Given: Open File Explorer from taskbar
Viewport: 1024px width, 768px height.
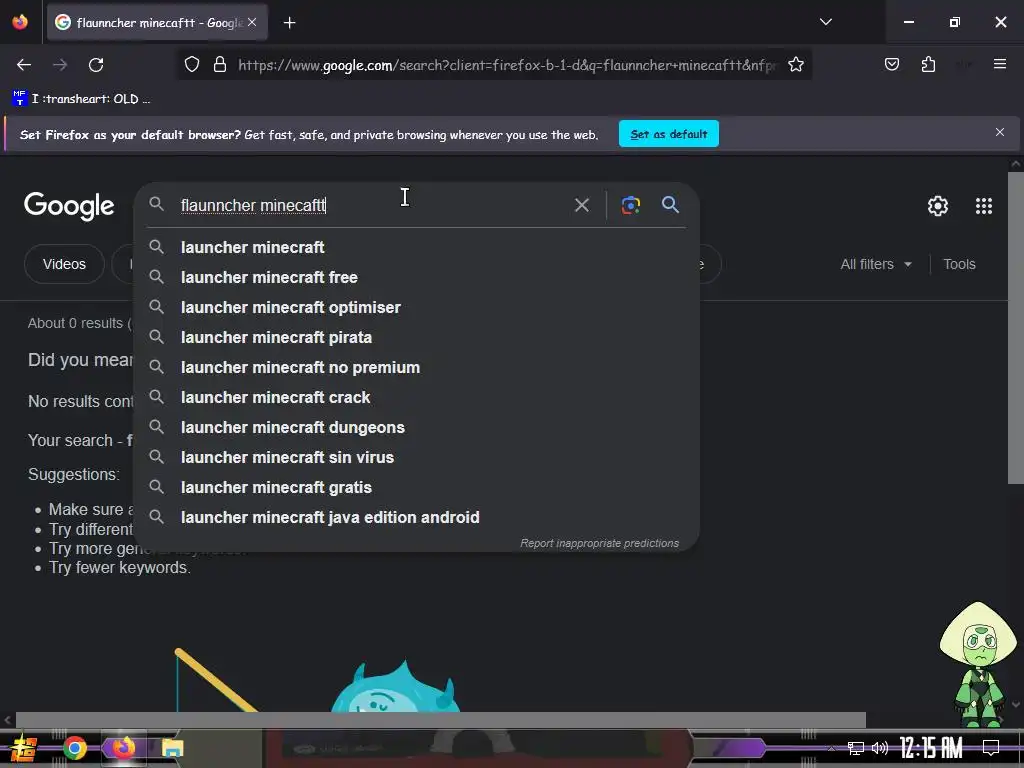Looking at the screenshot, I should click(x=172, y=748).
